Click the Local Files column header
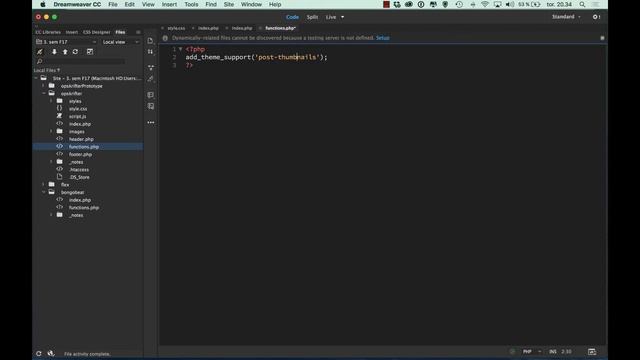Image resolution: width=640 pixels, height=360 pixels. (47, 70)
